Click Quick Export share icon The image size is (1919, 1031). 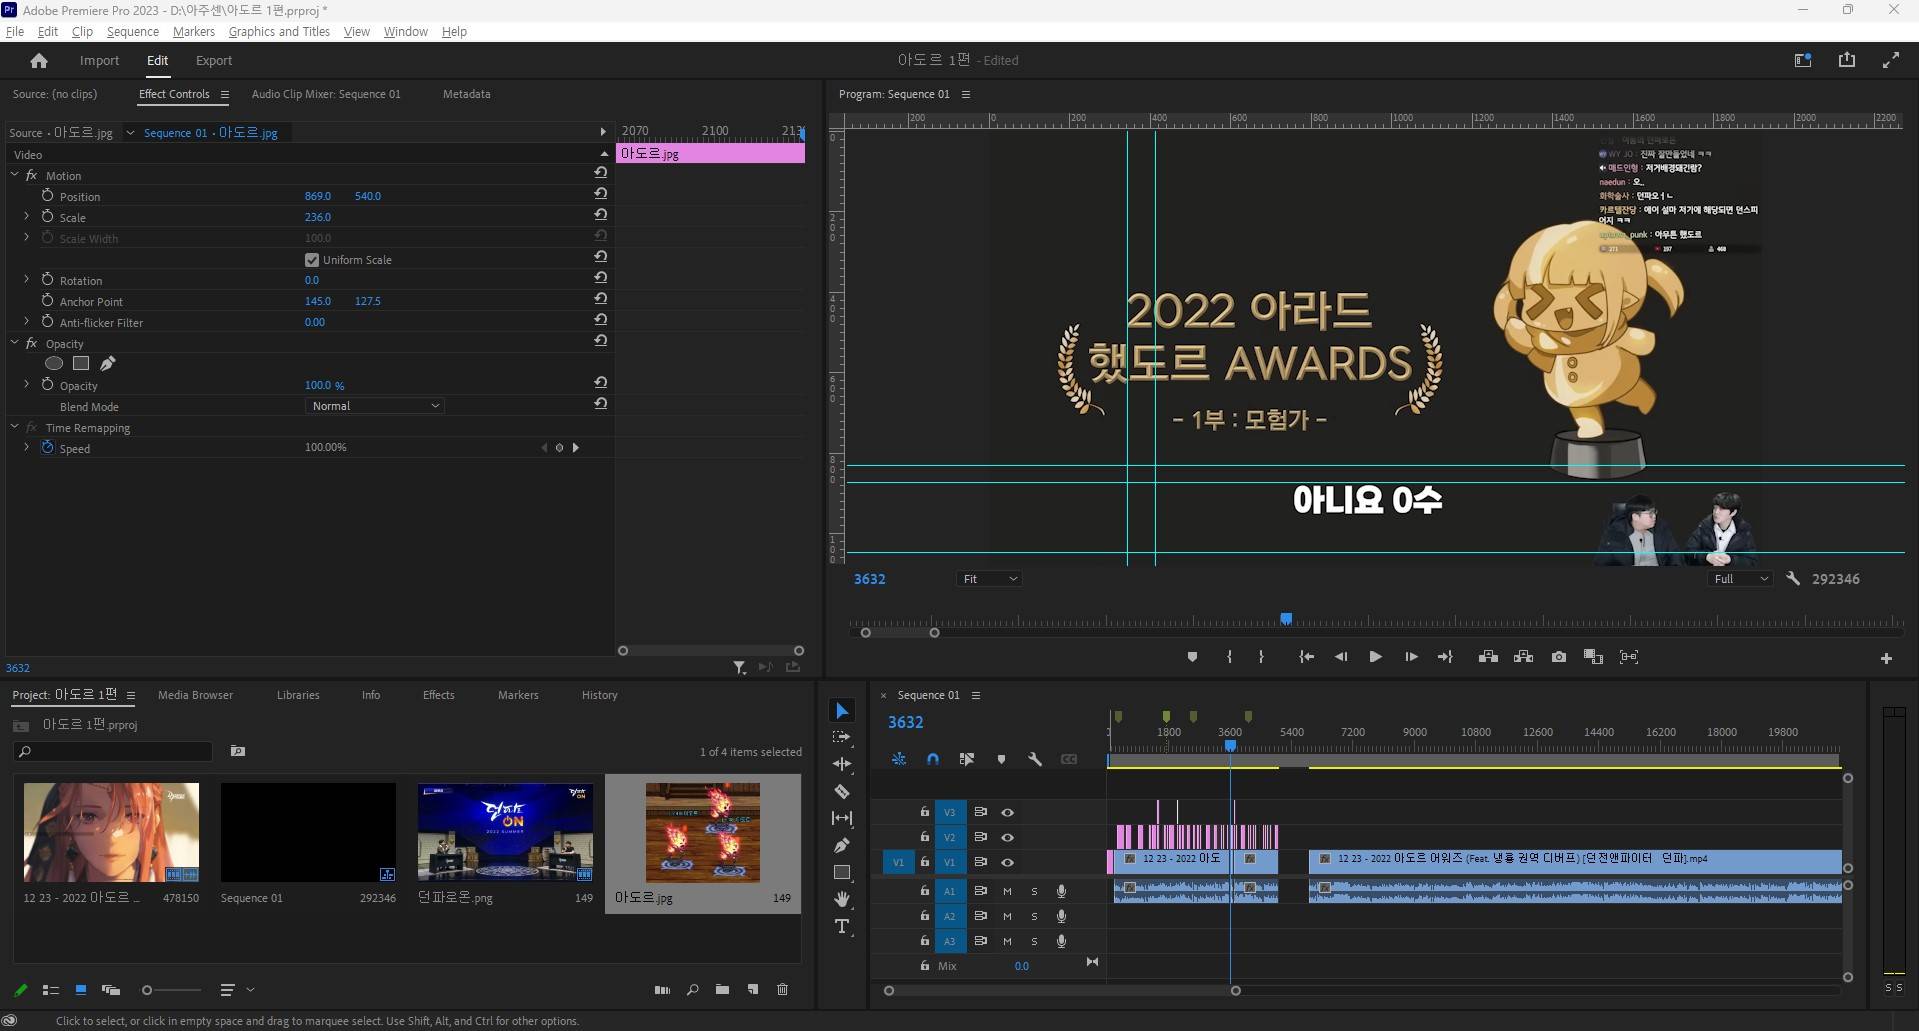pos(1847,60)
